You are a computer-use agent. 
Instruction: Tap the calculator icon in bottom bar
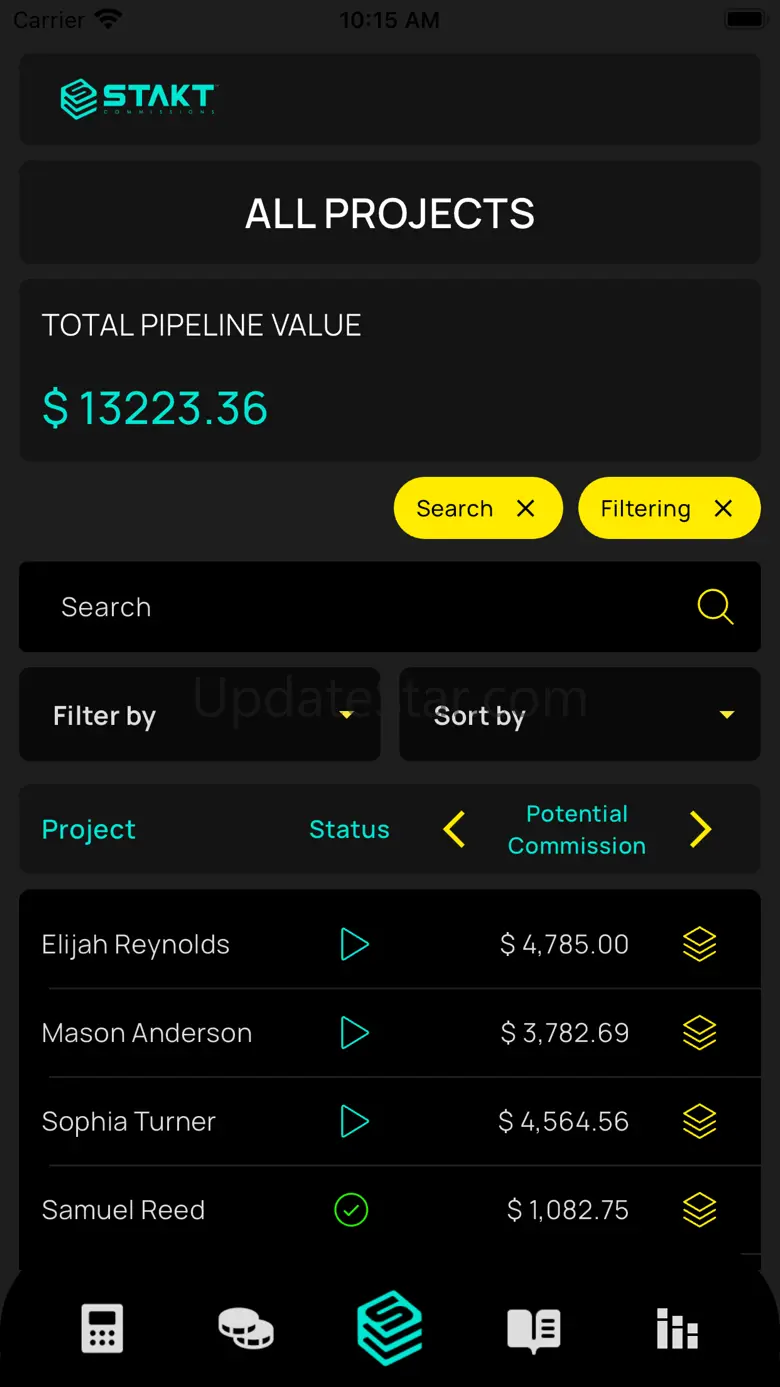(x=102, y=1329)
